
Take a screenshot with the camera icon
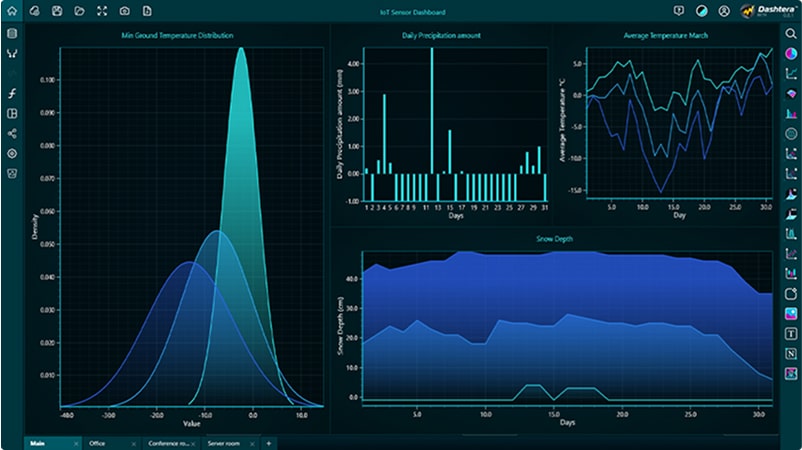125,11
